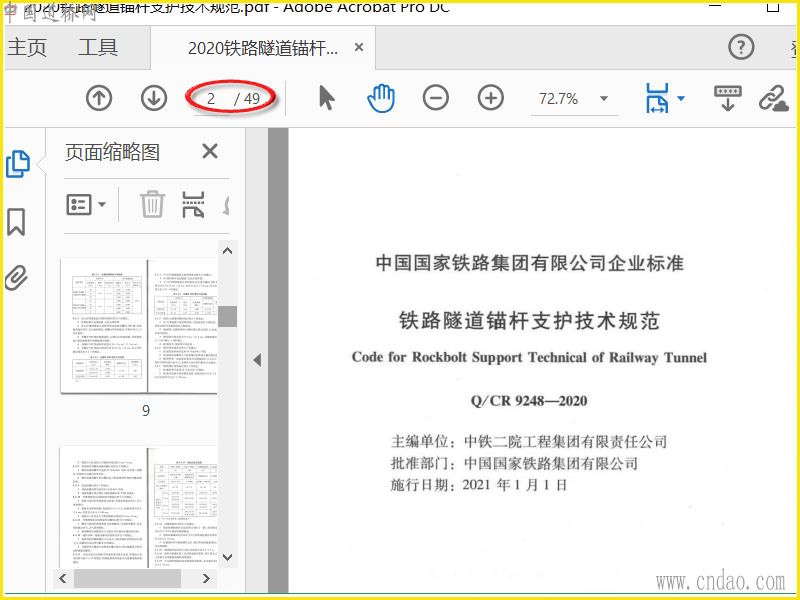800x600 pixels.
Task: Click the share link cloud icon
Action: coord(774,98)
